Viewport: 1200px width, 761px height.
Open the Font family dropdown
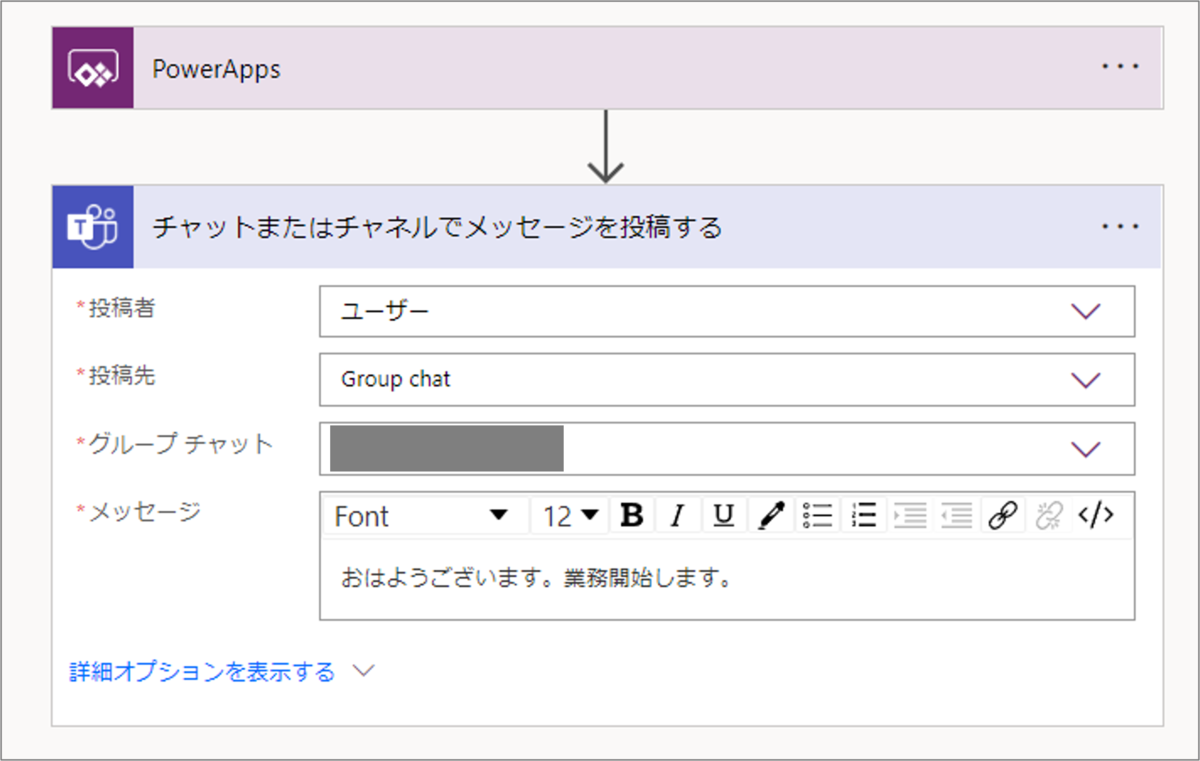click(424, 516)
